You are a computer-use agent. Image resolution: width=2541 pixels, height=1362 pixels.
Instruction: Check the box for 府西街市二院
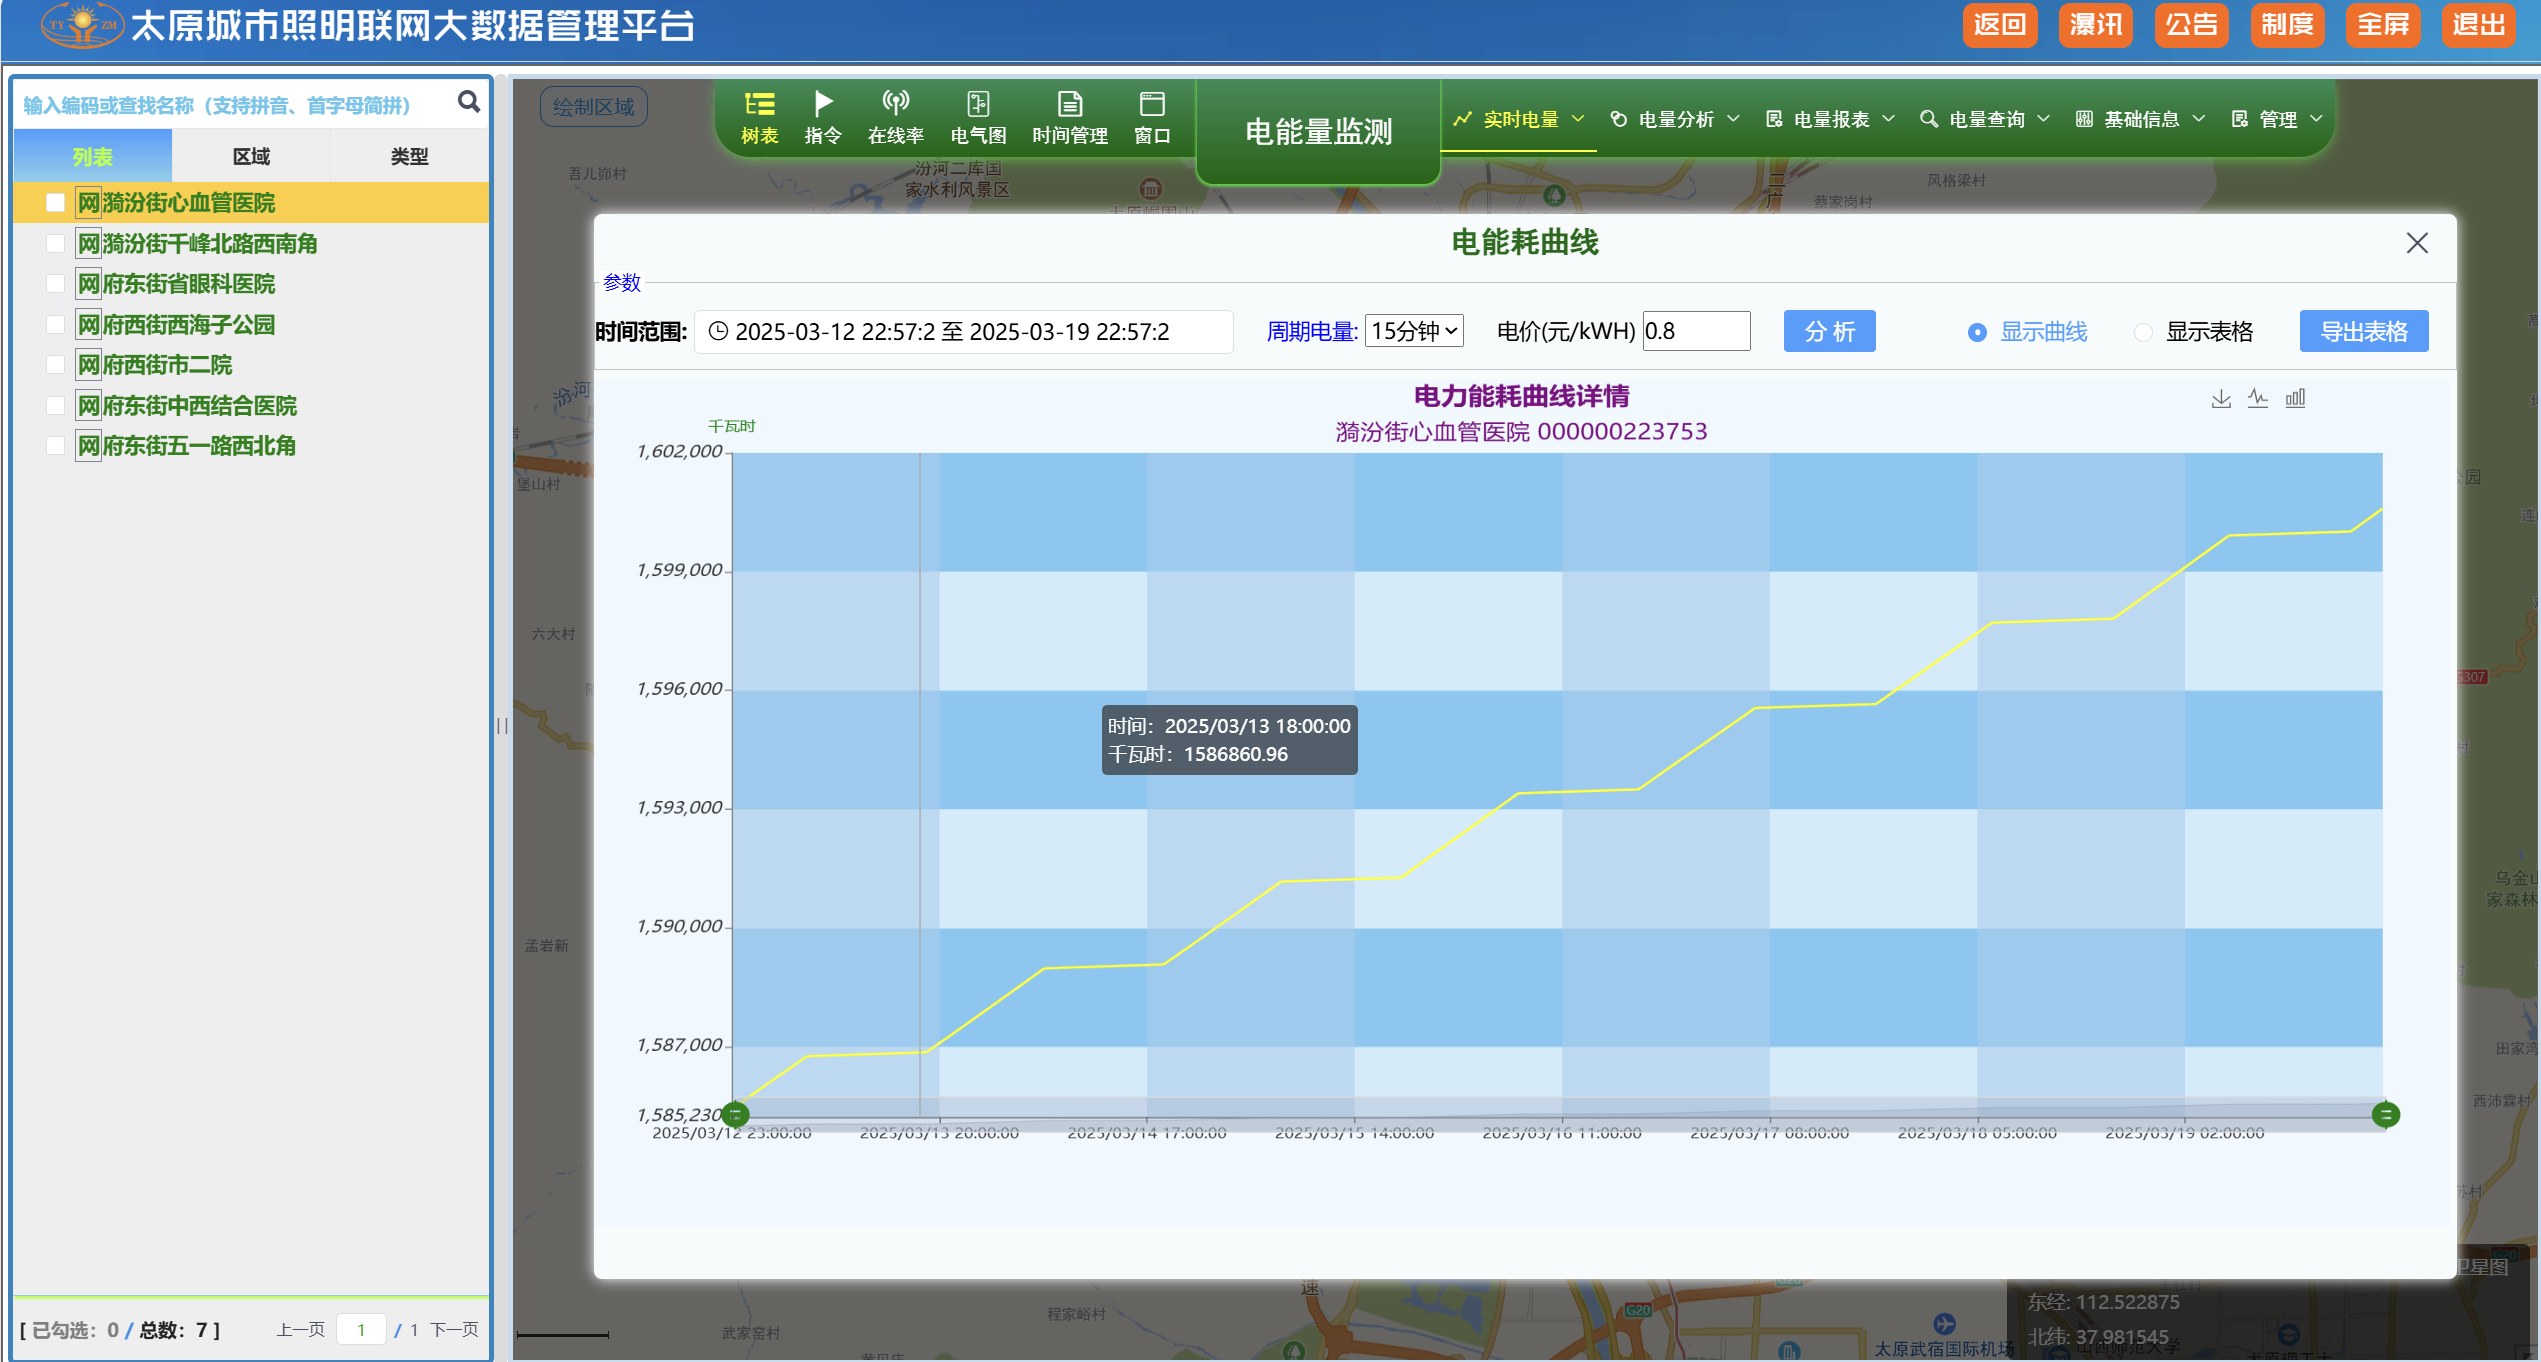click(56, 365)
